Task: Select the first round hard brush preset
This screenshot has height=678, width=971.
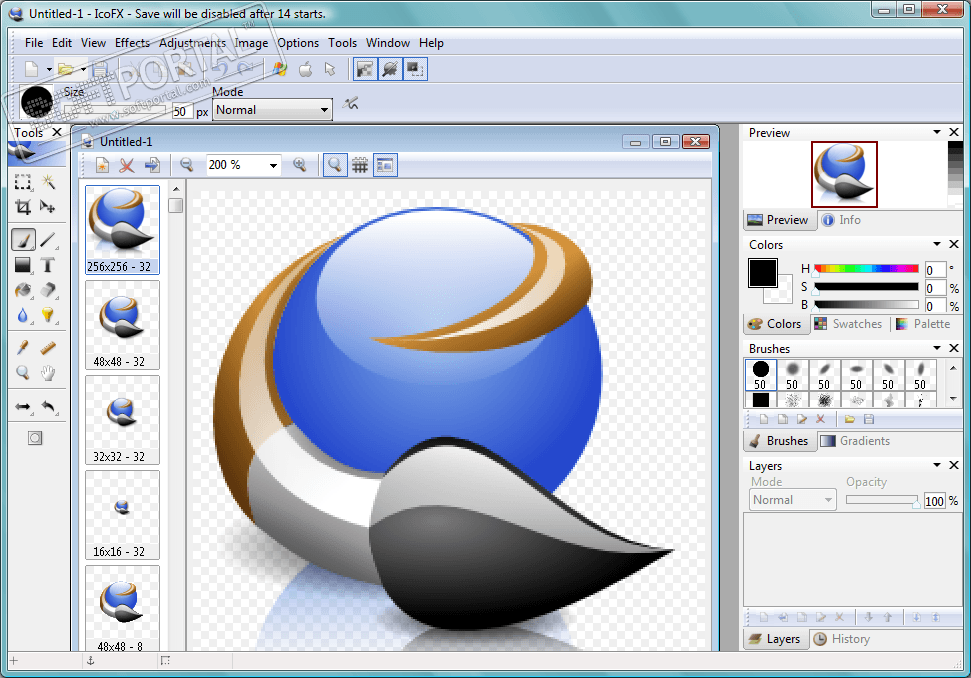Action: pyautogui.click(x=760, y=375)
